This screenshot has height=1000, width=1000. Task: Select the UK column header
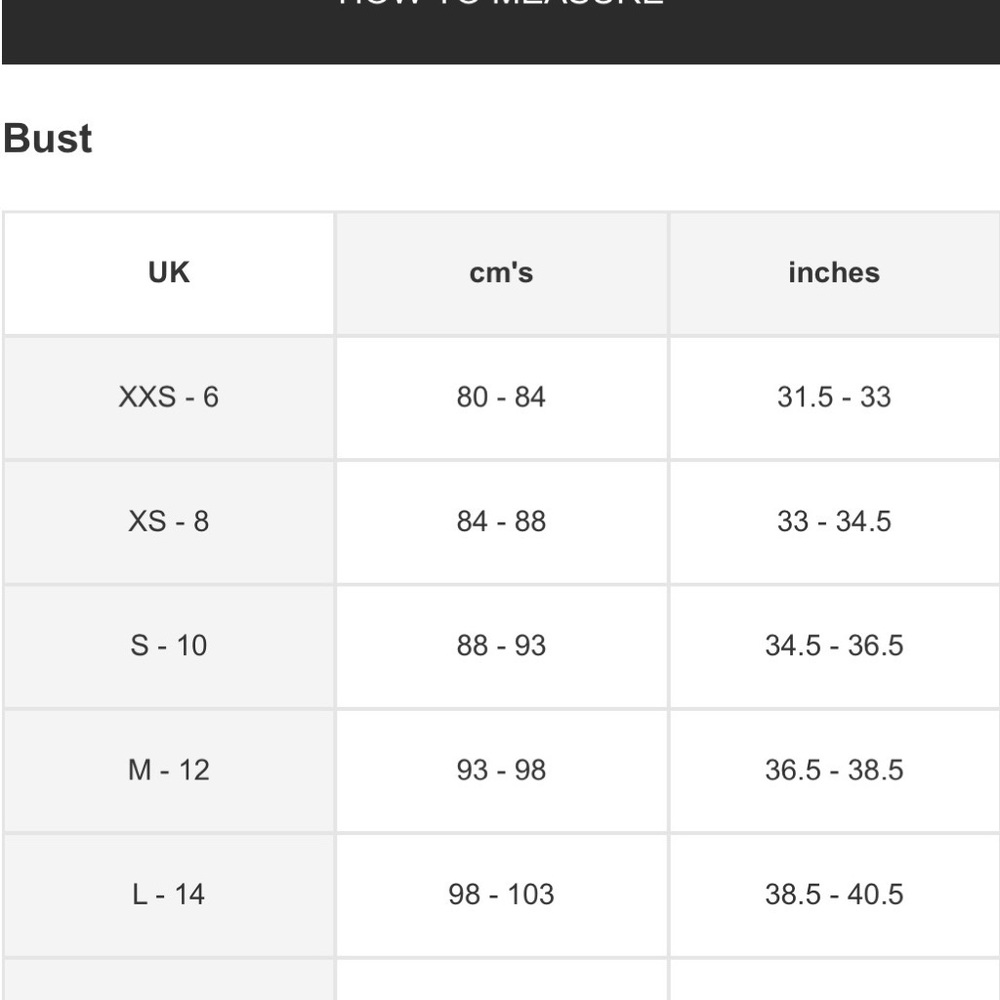[168, 272]
